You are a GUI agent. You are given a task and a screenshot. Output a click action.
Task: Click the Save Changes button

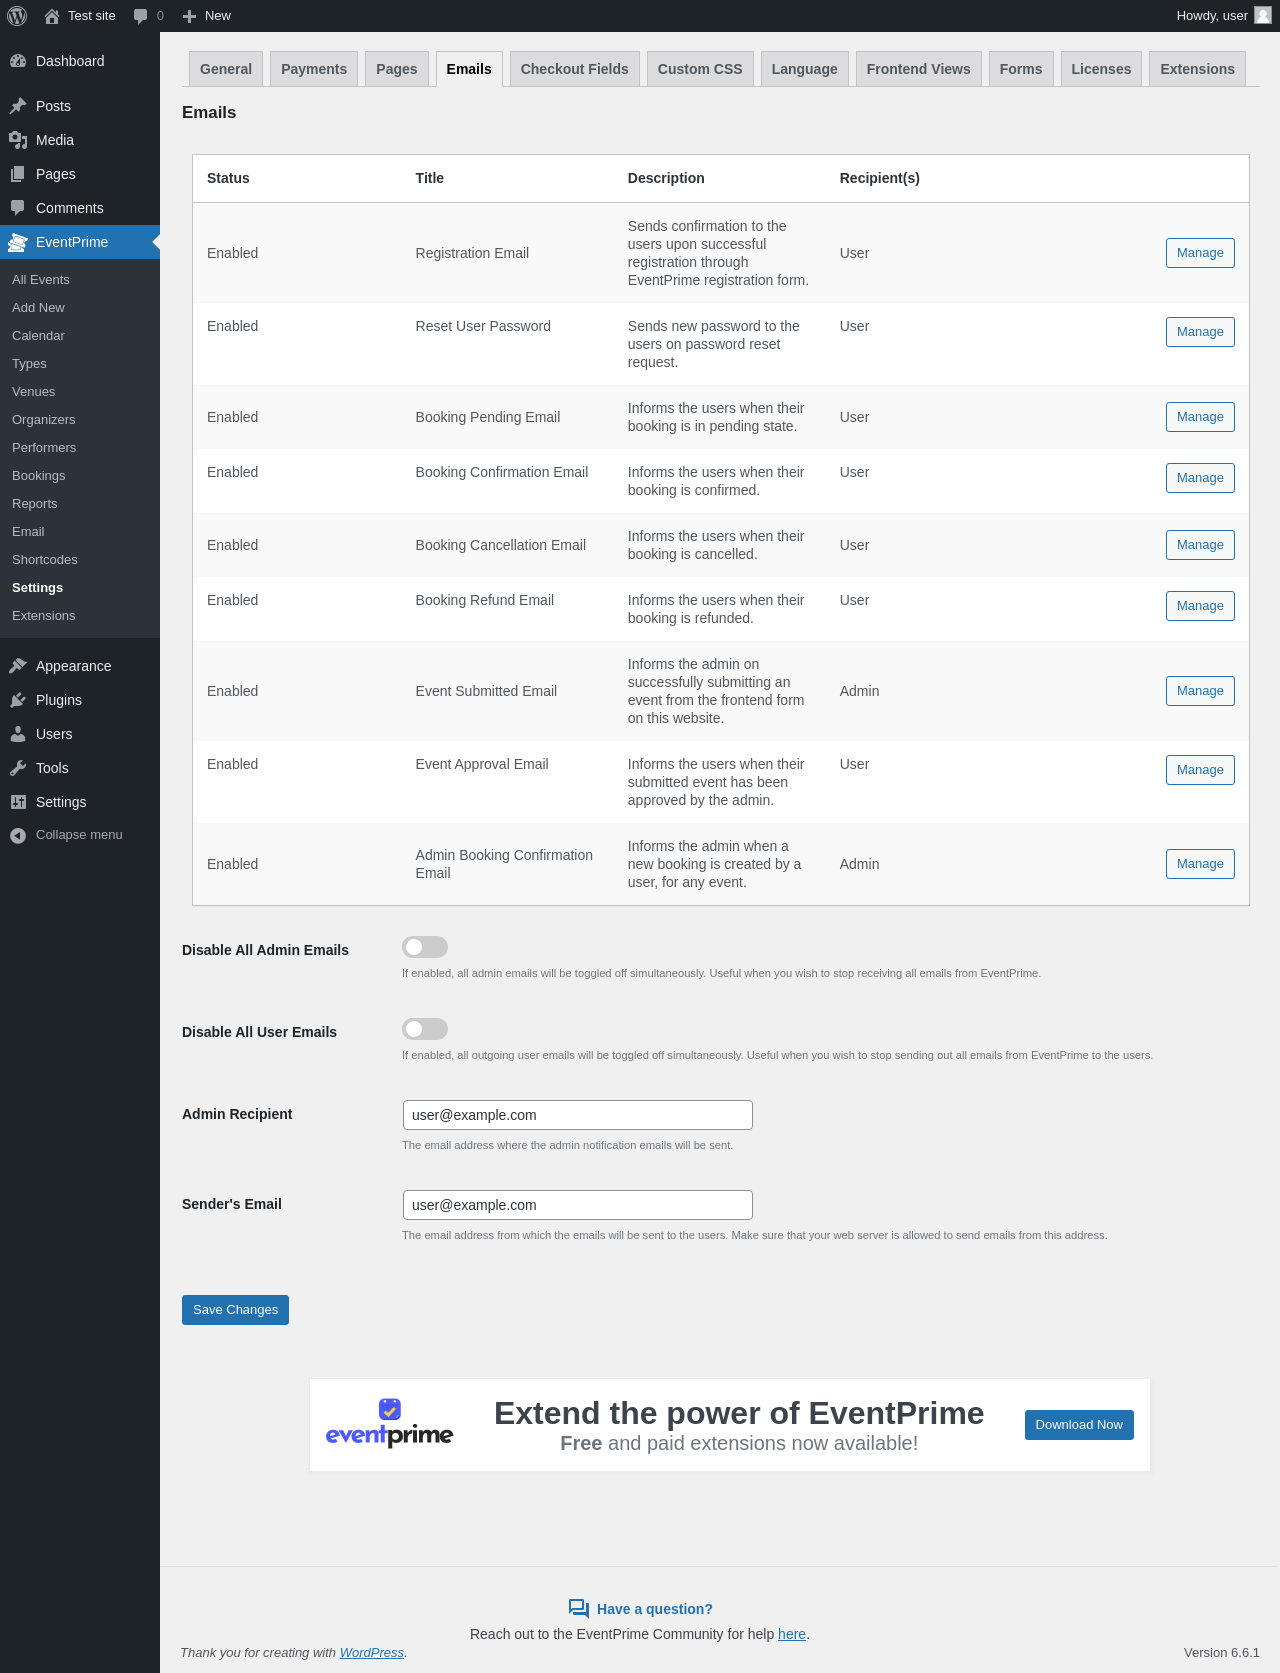pyautogui.click(x=235, y=1310)
